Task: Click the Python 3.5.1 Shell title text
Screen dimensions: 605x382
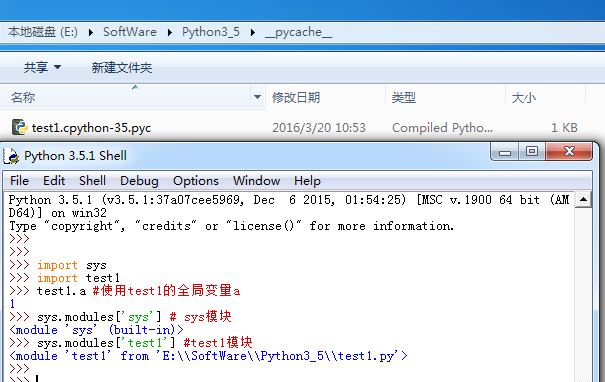Action: (x=75, y=156)
